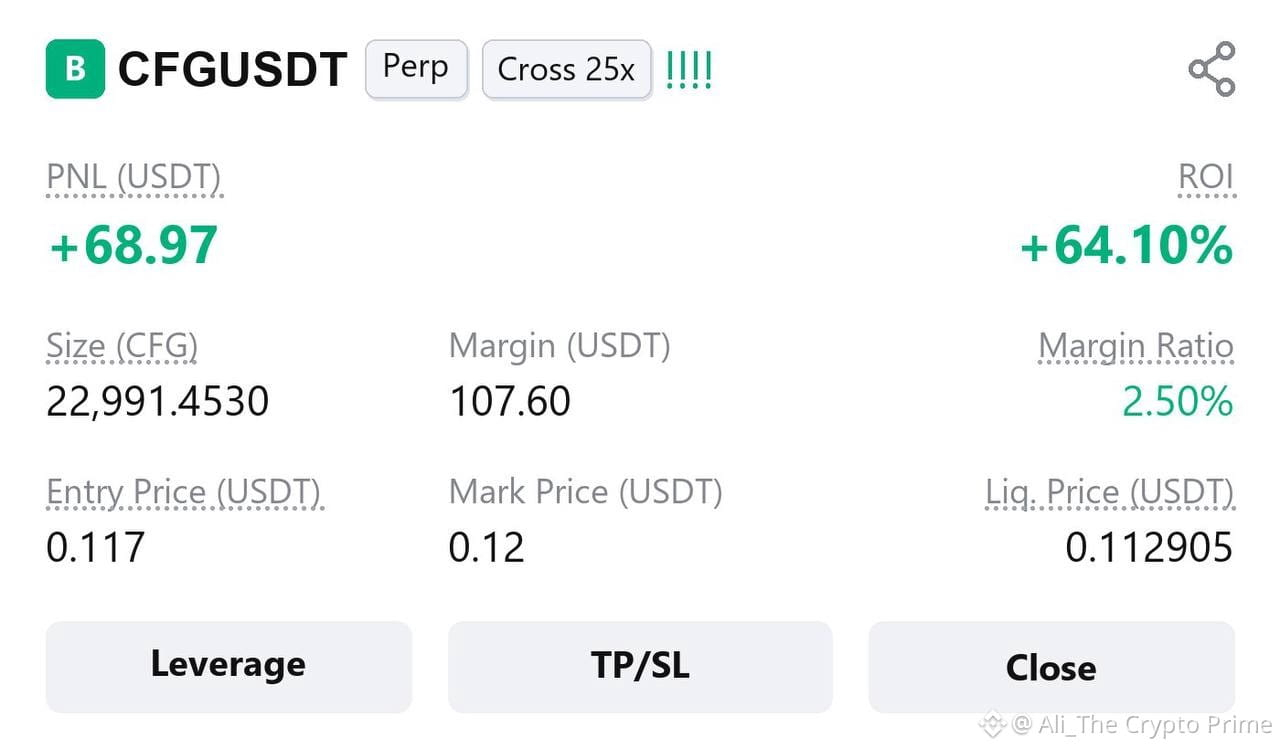Select the 107.60 margin value
Viewport: 1280px width, 749px height.
[x=510, y=402]
